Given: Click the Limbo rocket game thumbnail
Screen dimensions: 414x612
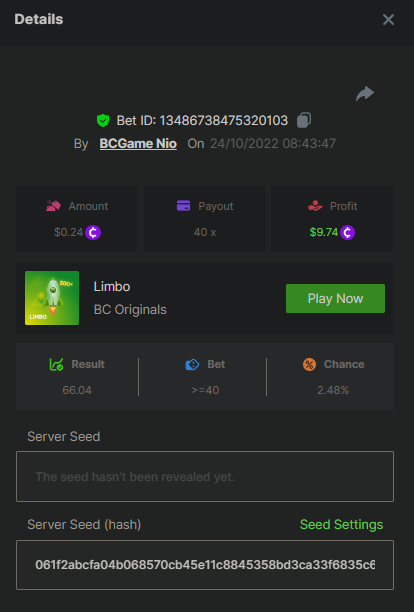Looking at the screenshot, I should coord(52,298).
